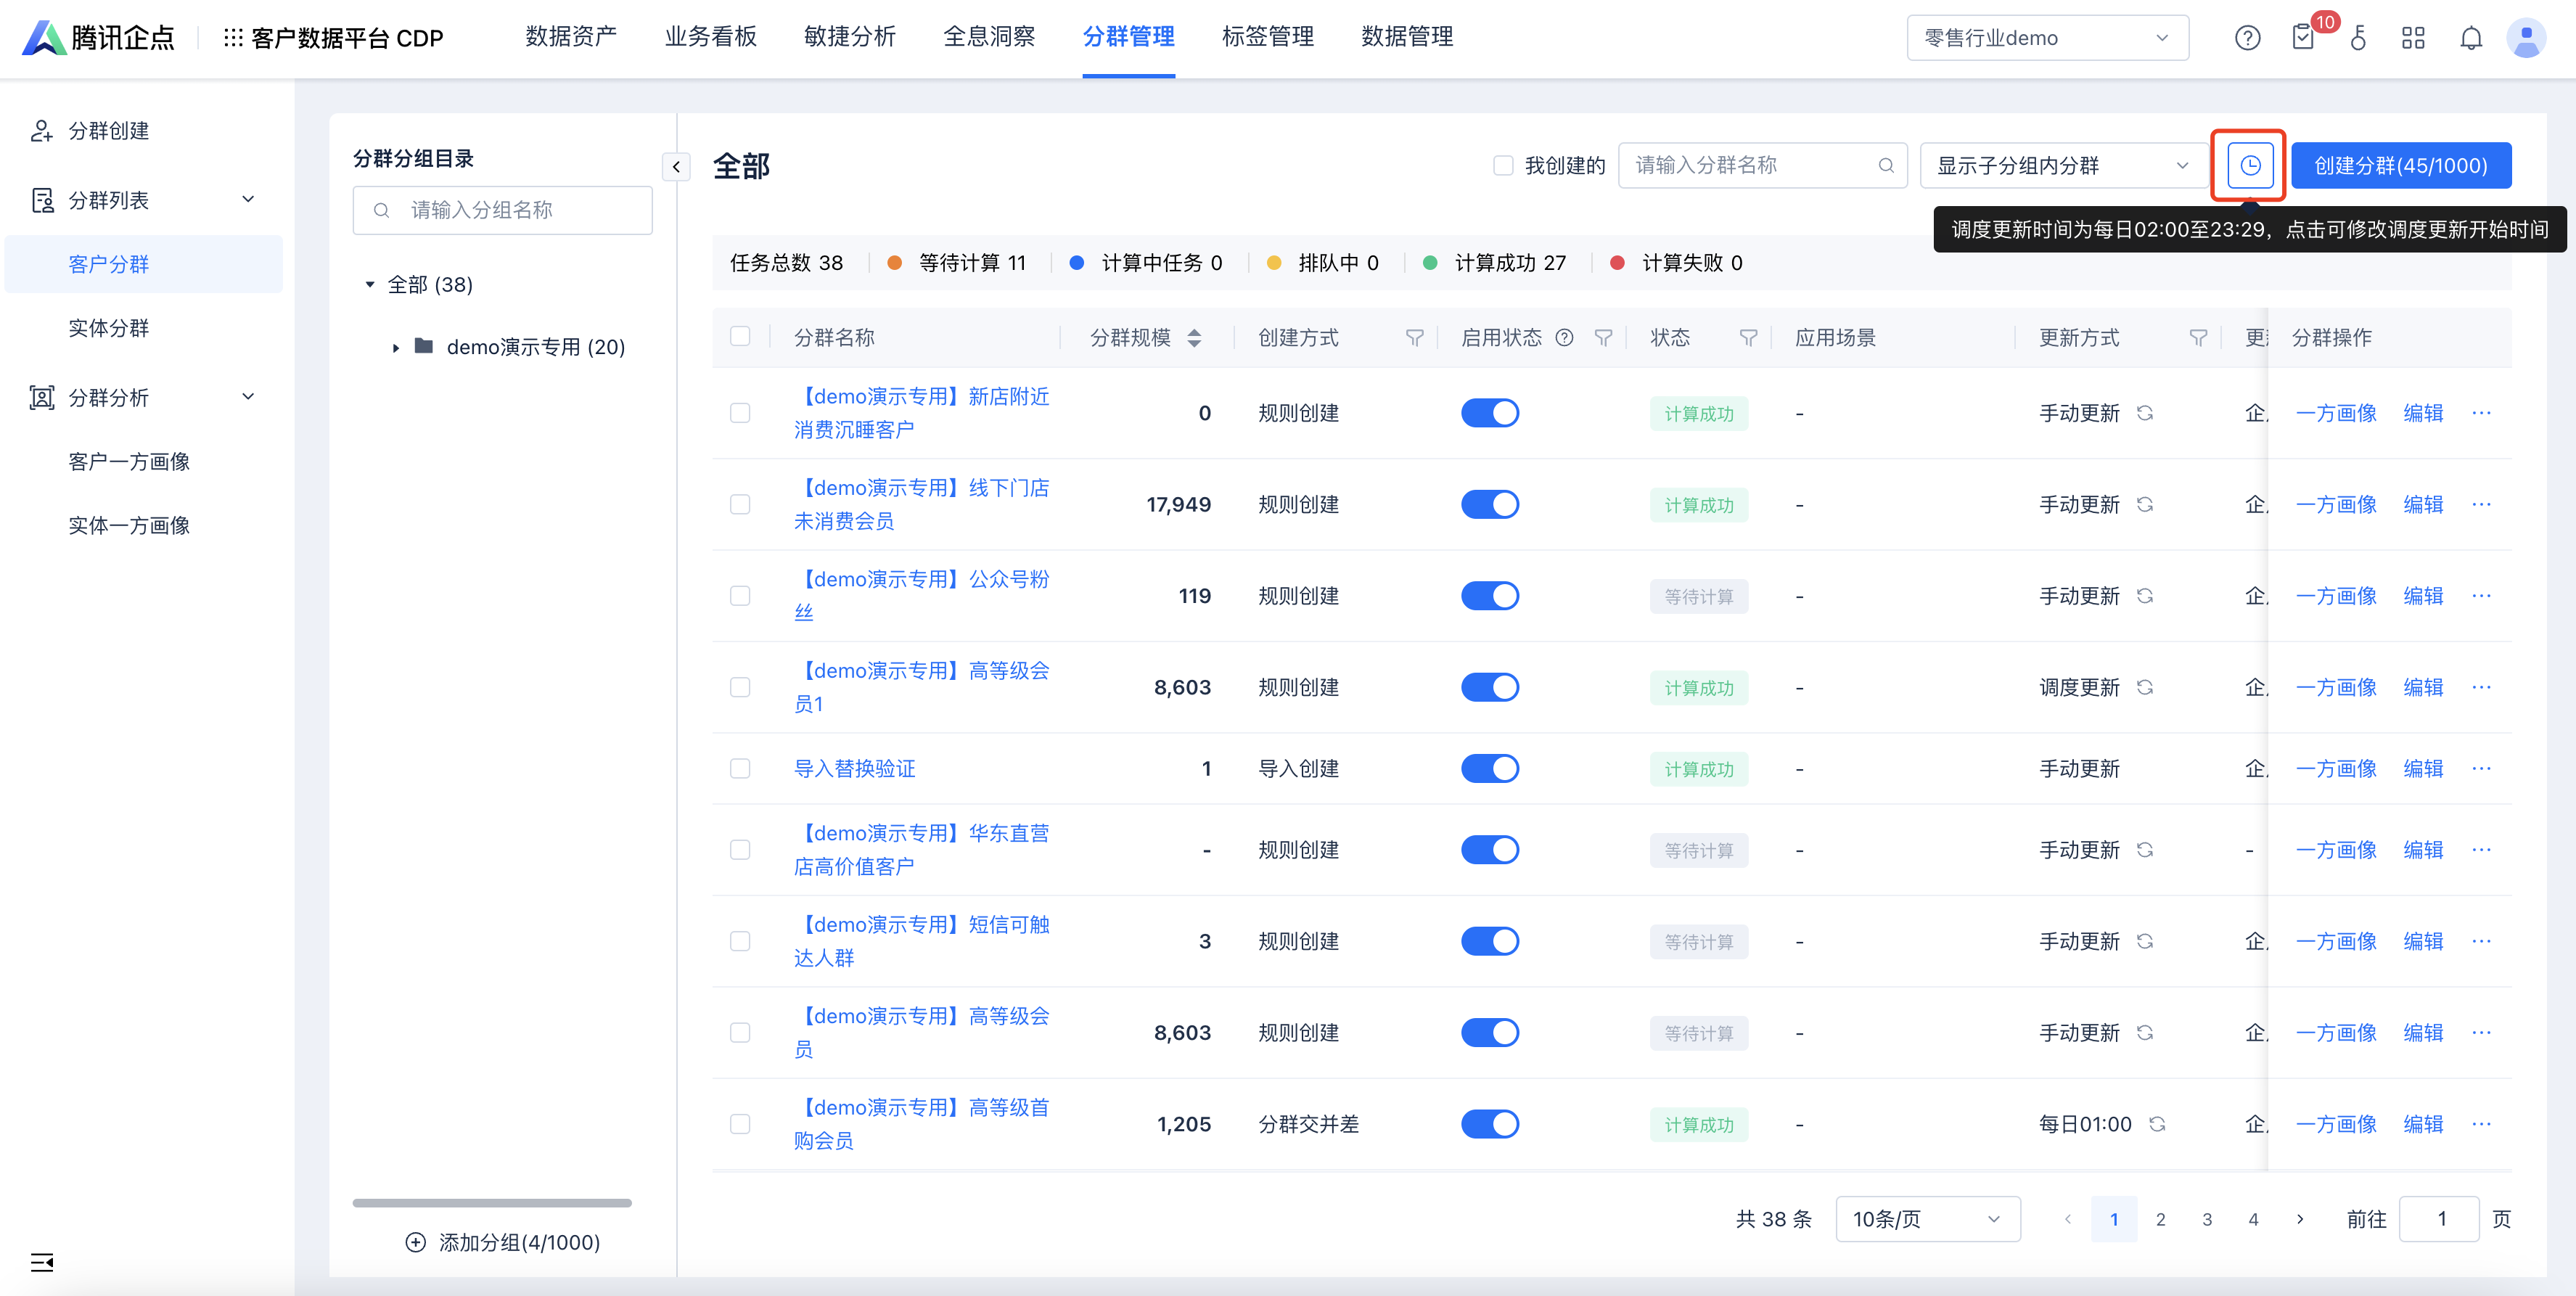Refresh icon for 线下门店未消费会员 row
2576x1296 pixels.
point(2145,504)
